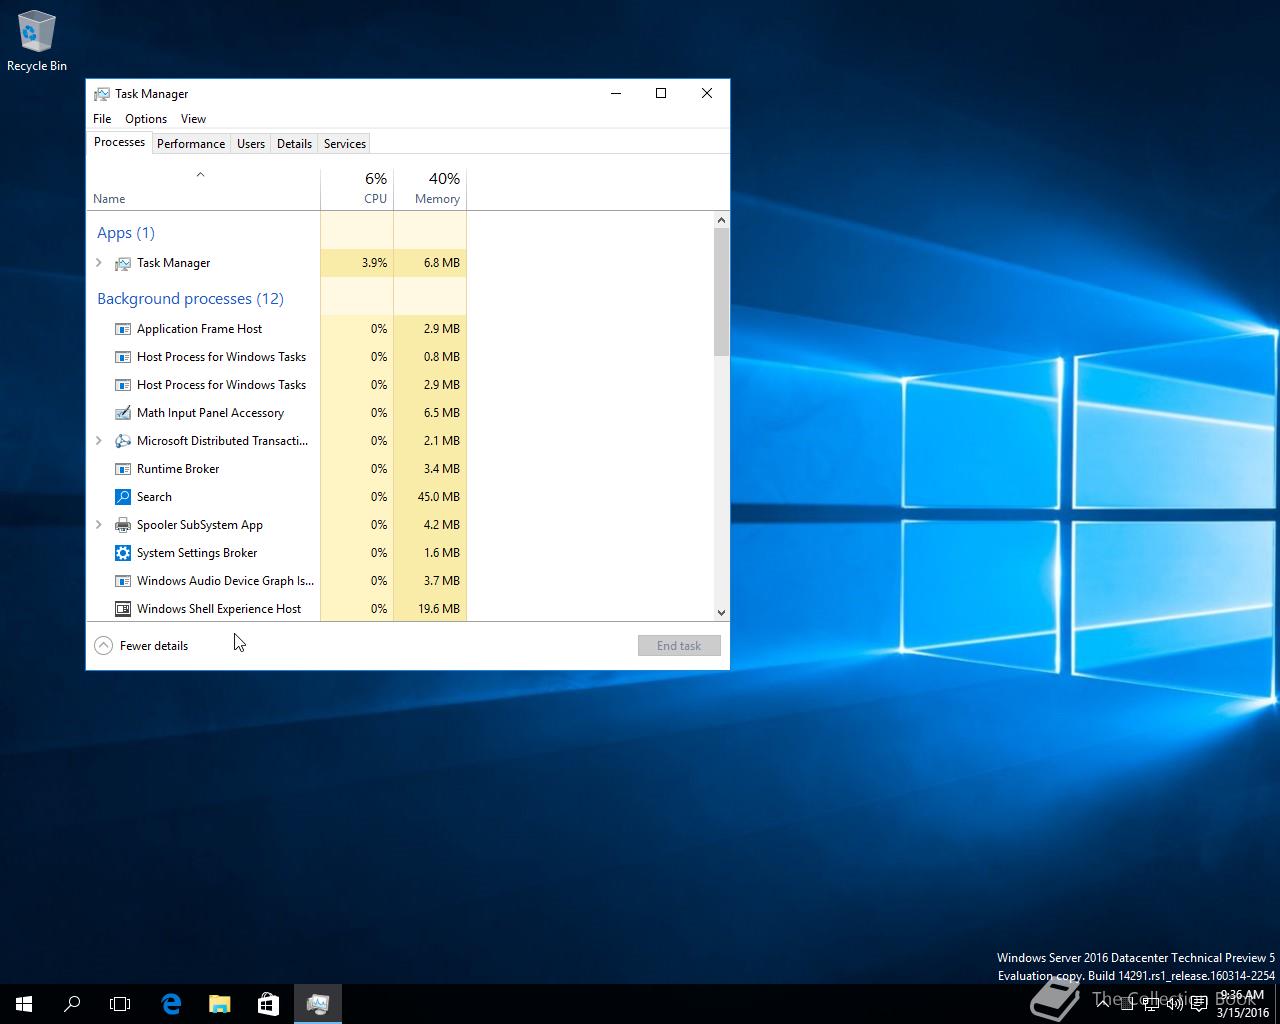
Task: Open the View menu
Action: point(193,119)
